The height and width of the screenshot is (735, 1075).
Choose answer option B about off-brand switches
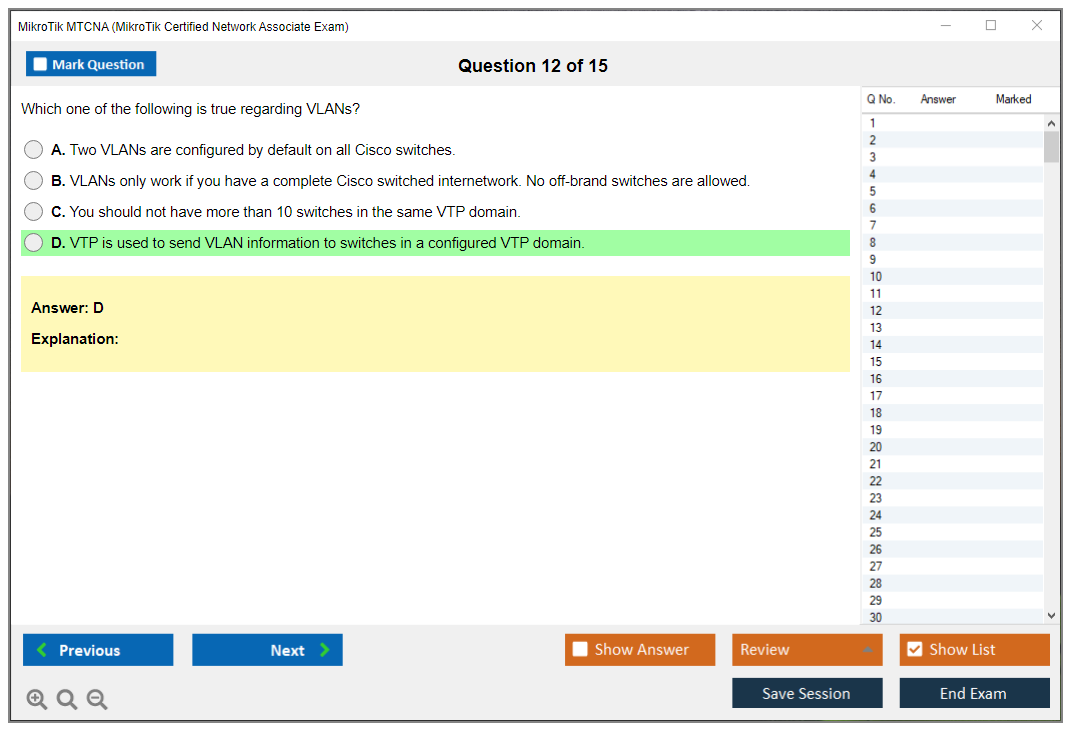[34, 181]
